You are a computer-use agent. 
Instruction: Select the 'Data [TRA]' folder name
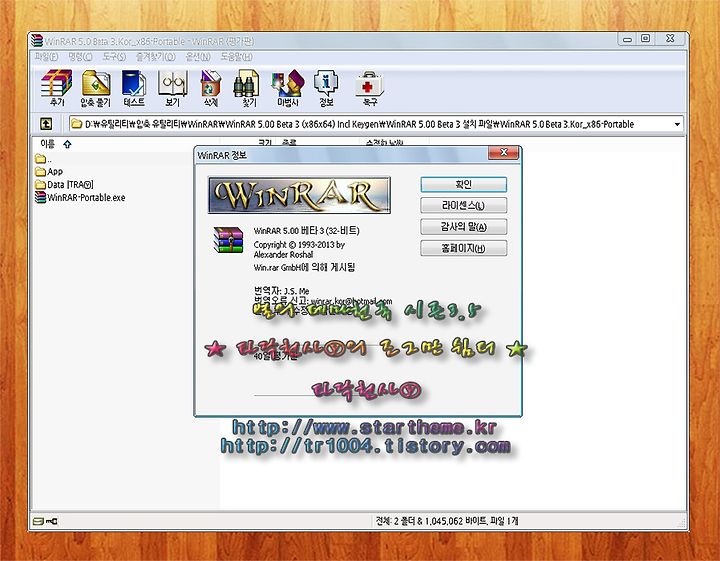click(70, 185)
